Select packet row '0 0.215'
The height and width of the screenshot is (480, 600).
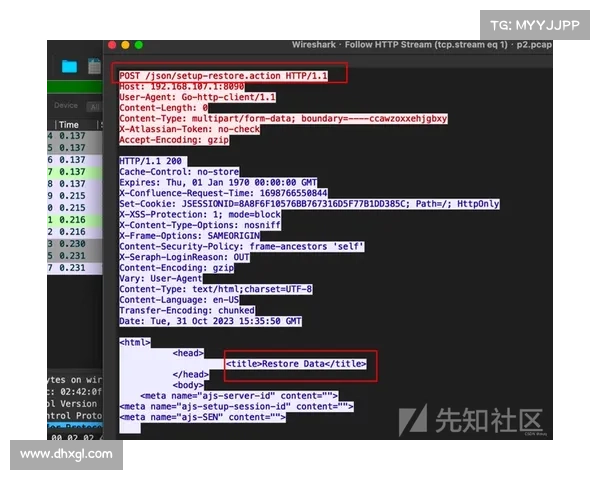point(75,208)
